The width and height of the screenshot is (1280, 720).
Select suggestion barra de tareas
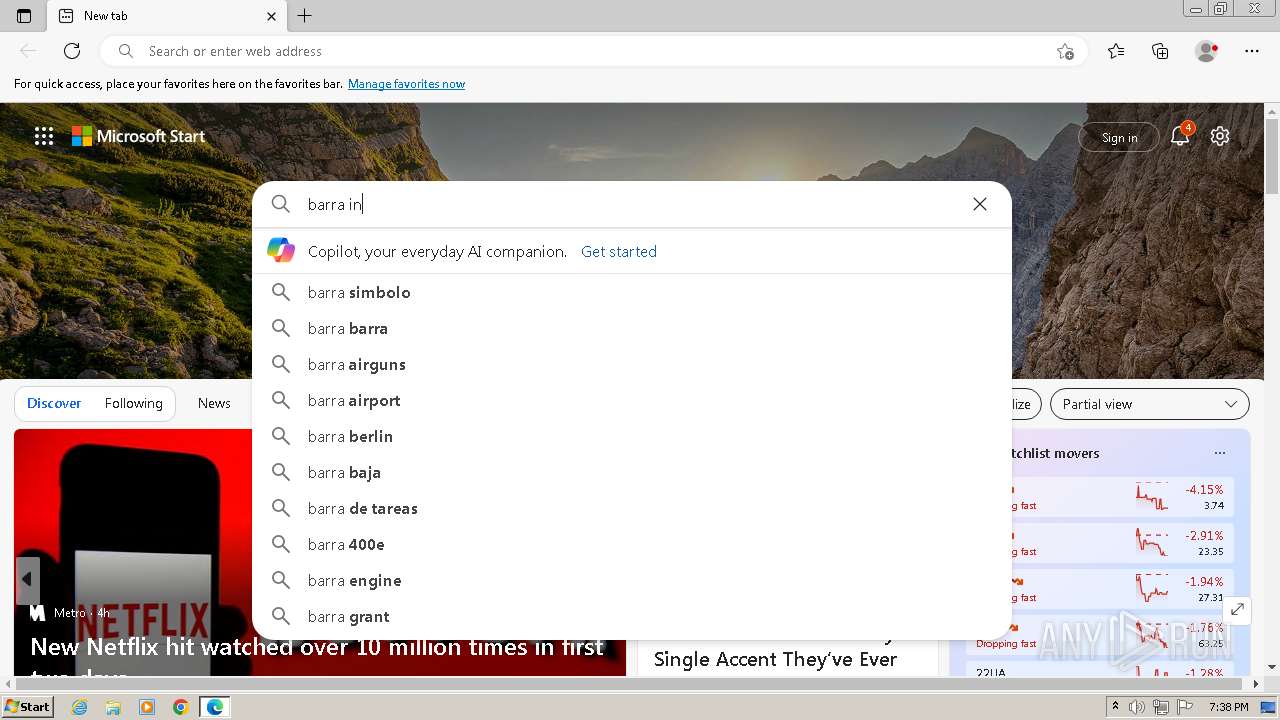pos(632,508)
